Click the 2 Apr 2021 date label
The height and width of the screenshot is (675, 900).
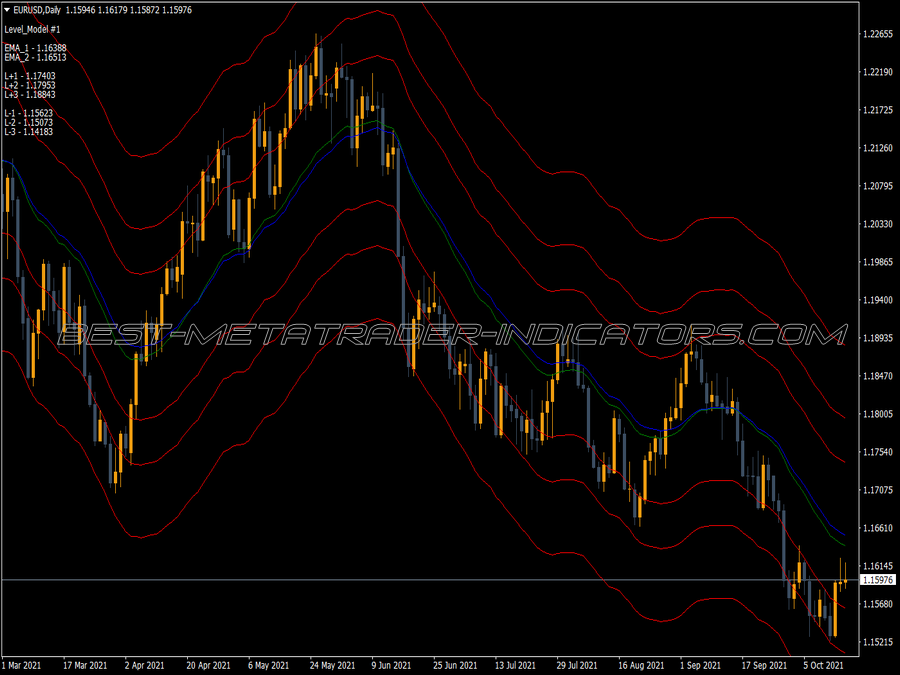click(x=145, y=666)
